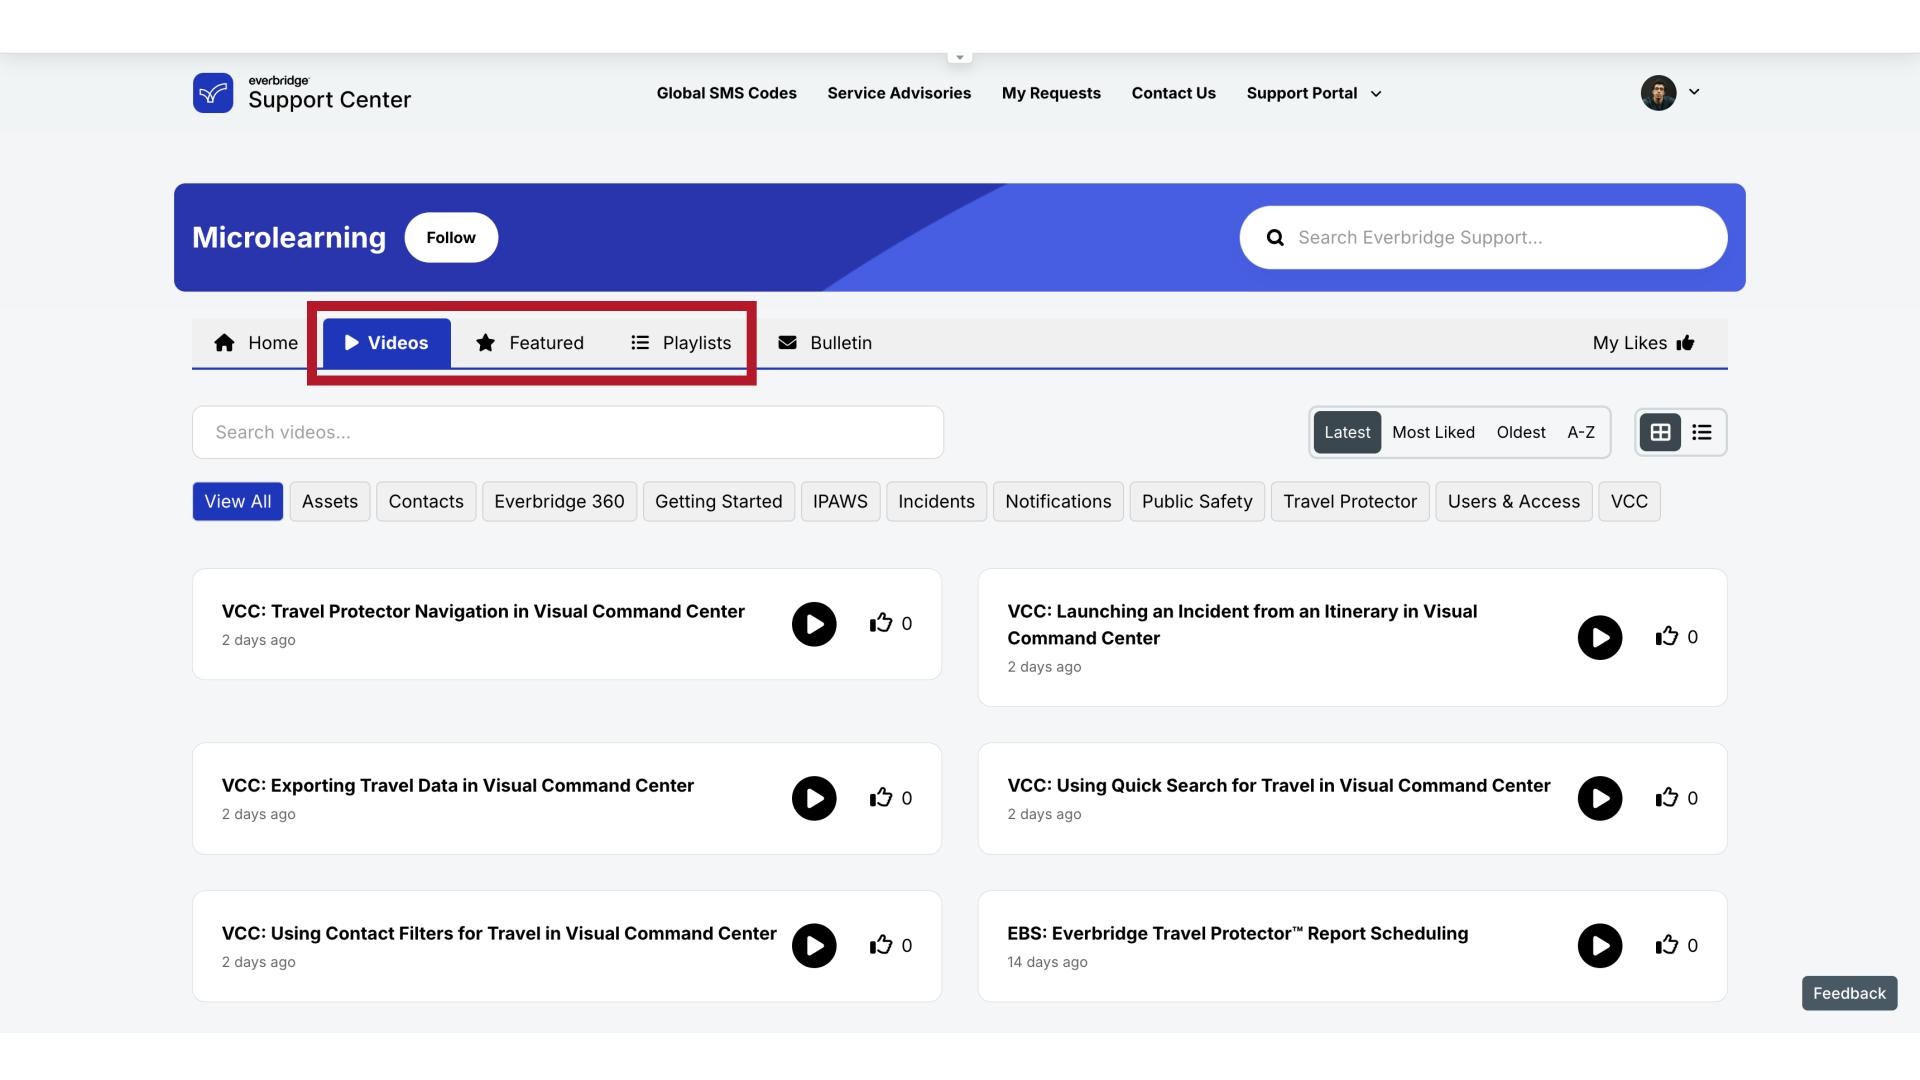Click the play icon on VCC Travel Protector Navigation video

[x=814, y=624]
